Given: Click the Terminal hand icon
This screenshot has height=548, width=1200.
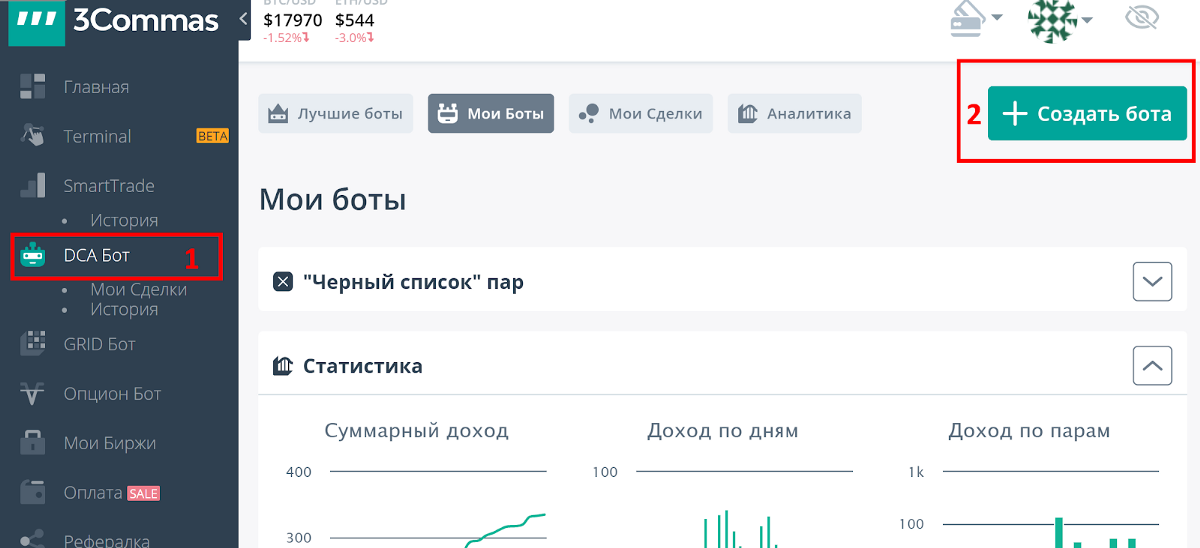Looking at the screenshot, I should pyautogui.click(x=33, y=135).
